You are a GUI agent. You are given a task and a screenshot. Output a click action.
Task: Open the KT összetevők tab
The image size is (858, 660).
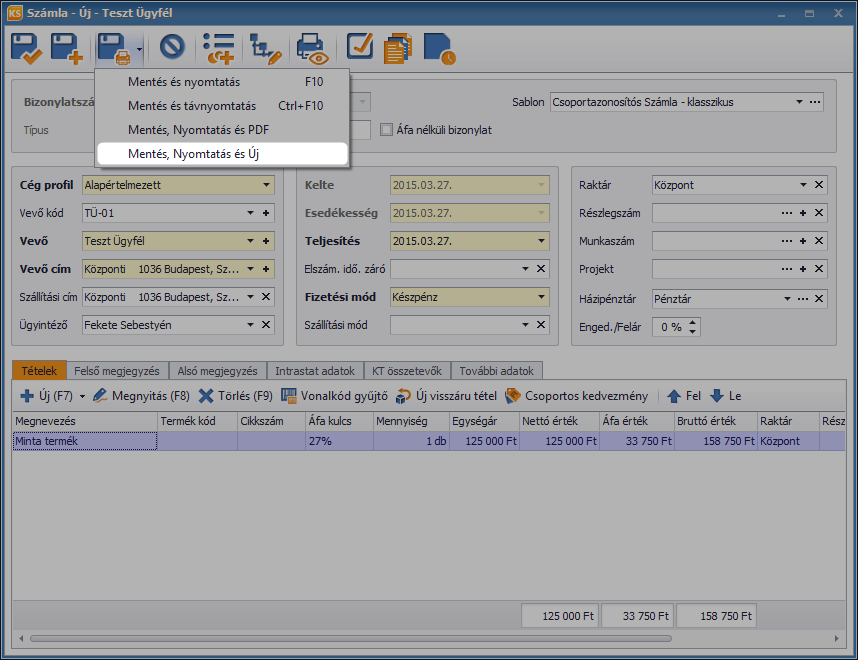tap(407, 371)
